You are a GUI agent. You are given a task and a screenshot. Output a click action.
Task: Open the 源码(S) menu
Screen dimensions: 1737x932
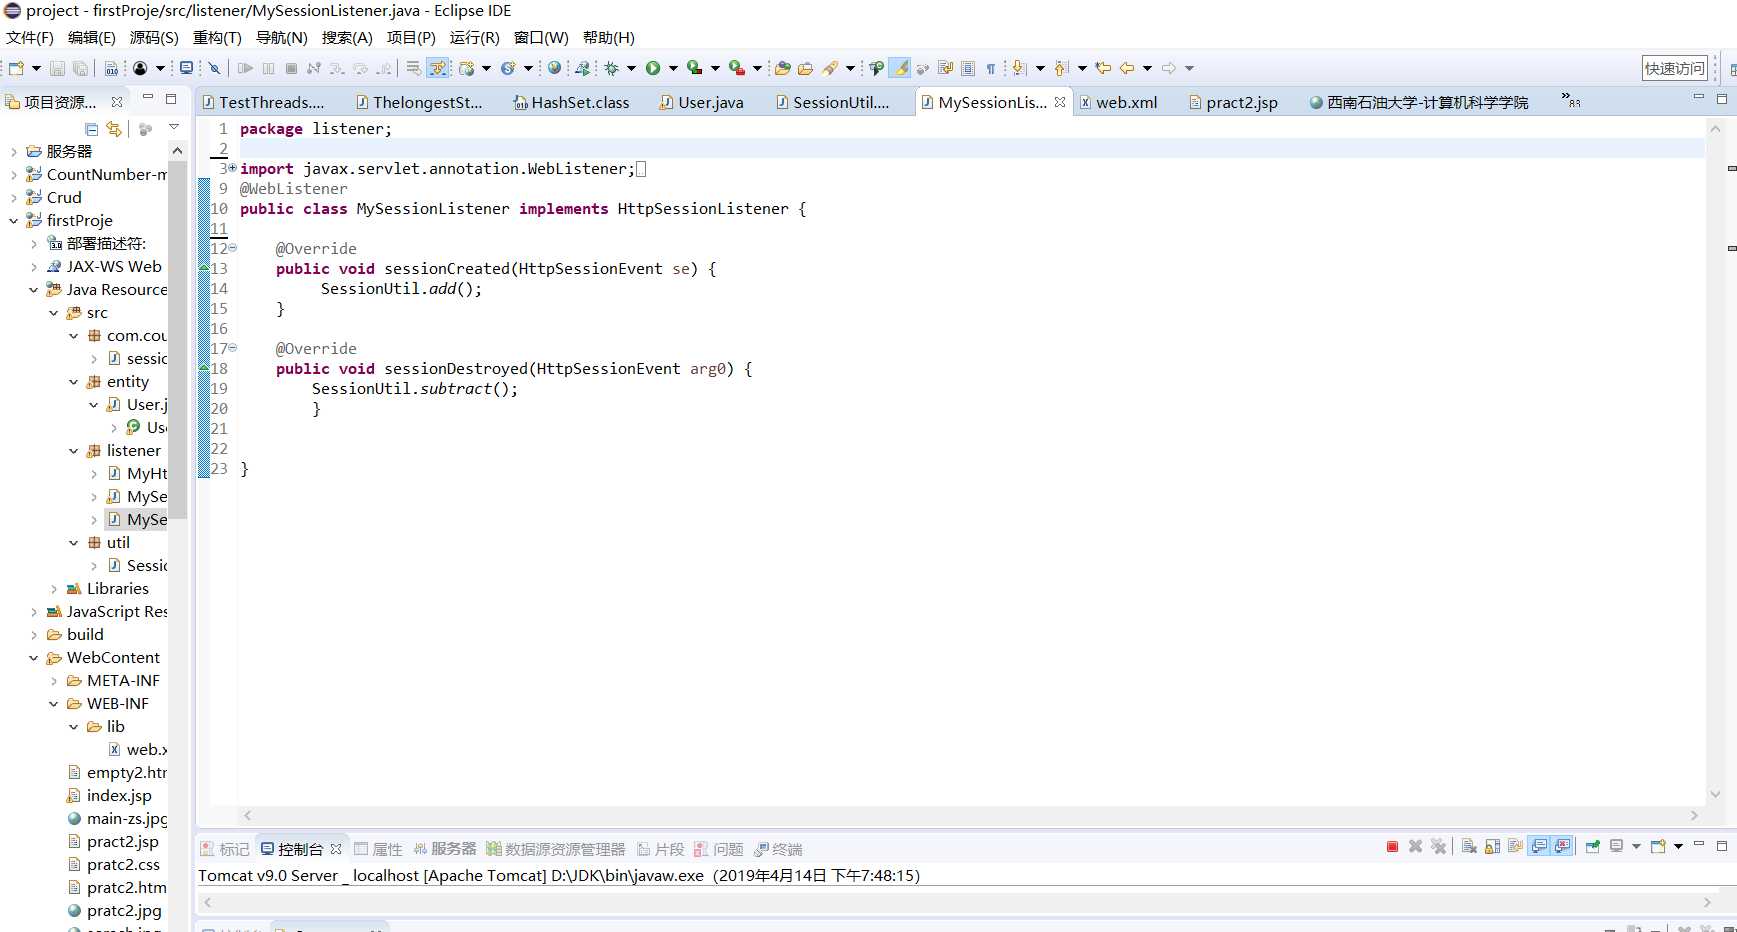click(154, 37)
